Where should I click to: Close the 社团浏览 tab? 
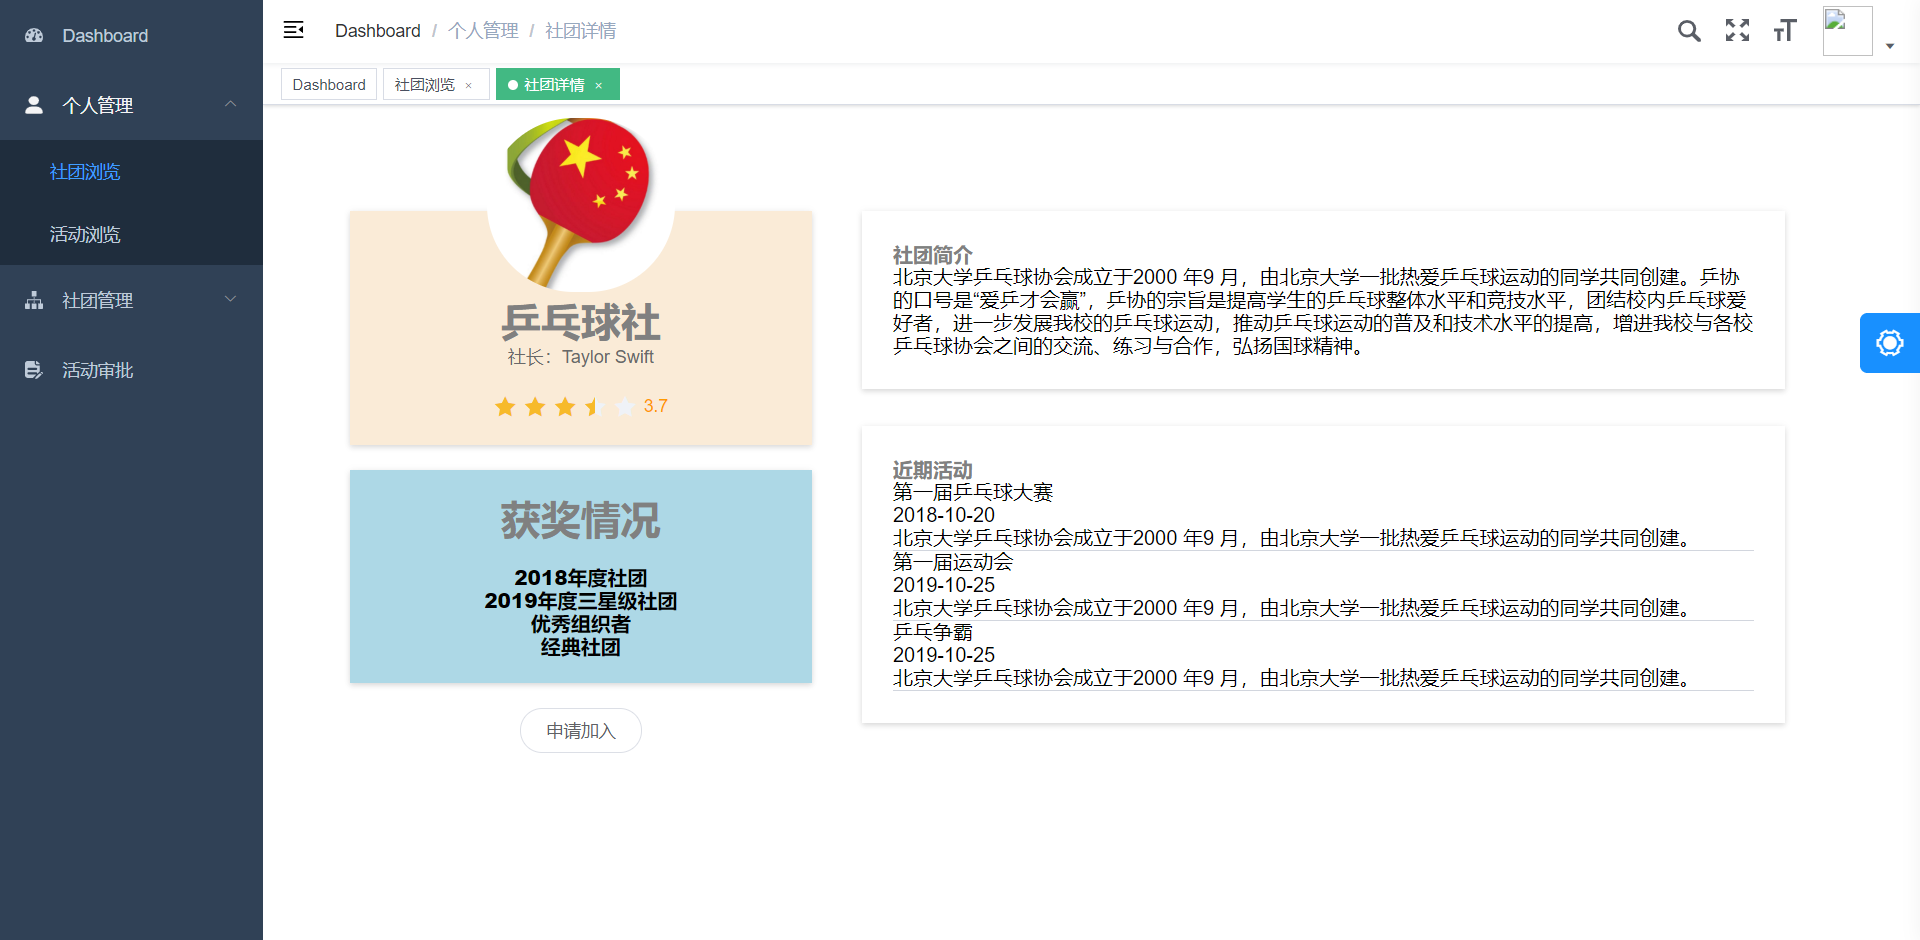coord(468,86)
